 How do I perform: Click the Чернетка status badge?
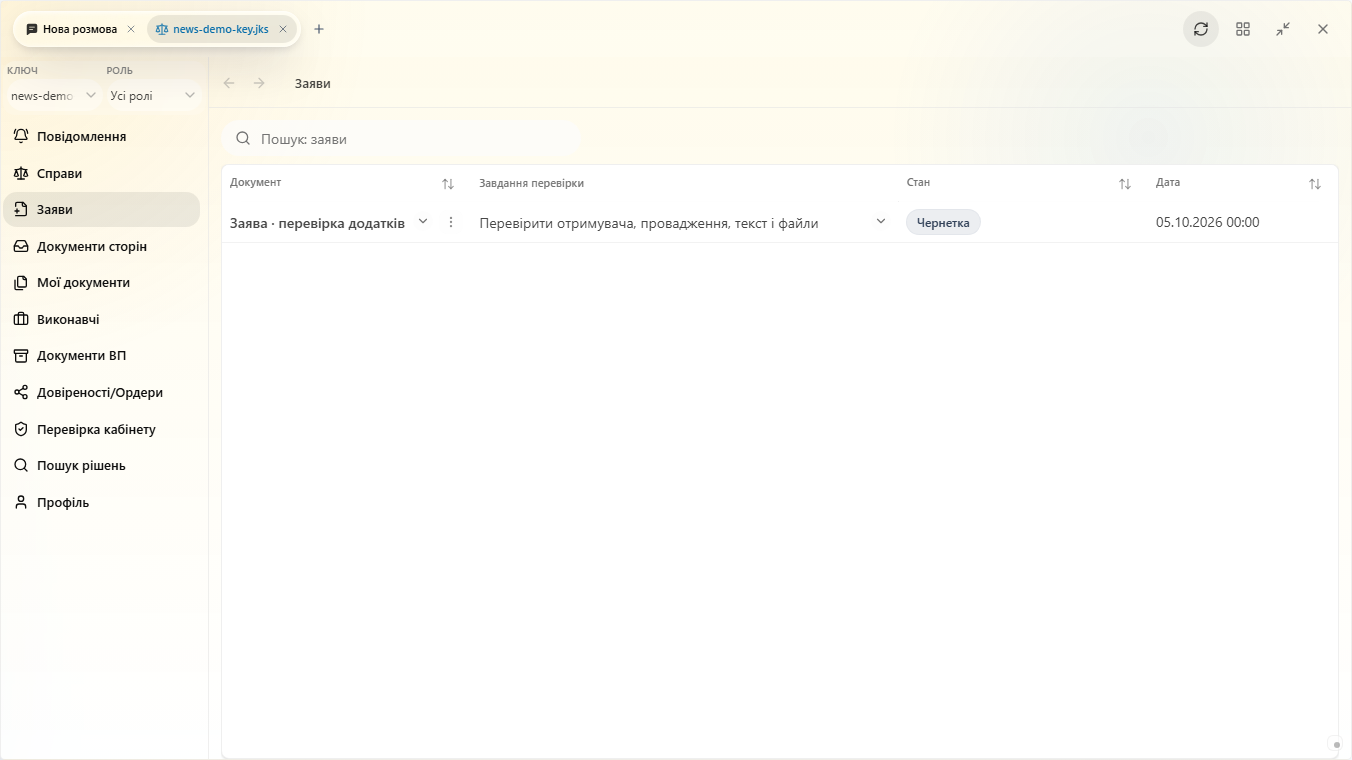click(943, 223)
